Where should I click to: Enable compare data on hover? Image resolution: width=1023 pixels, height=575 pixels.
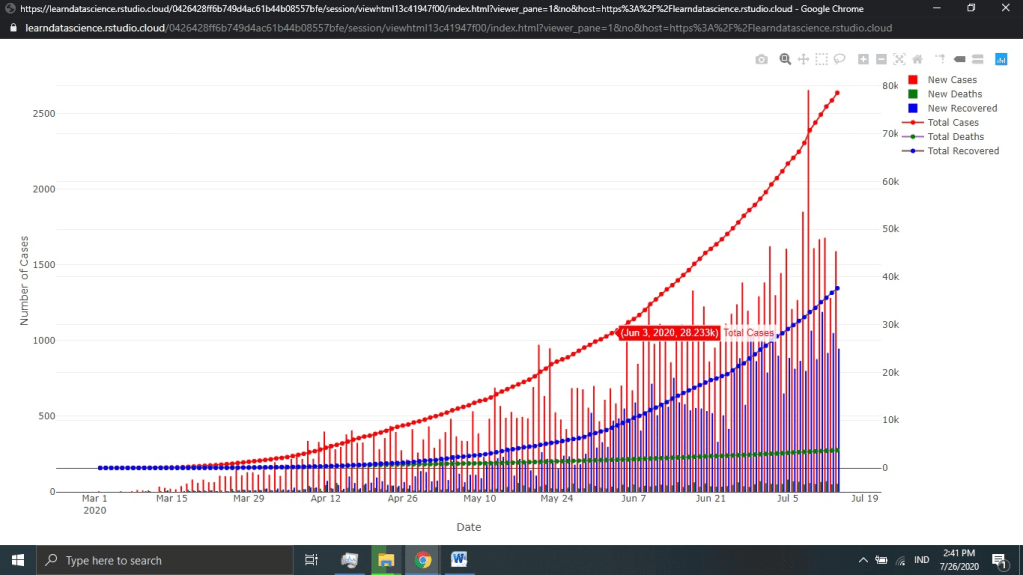977,59
